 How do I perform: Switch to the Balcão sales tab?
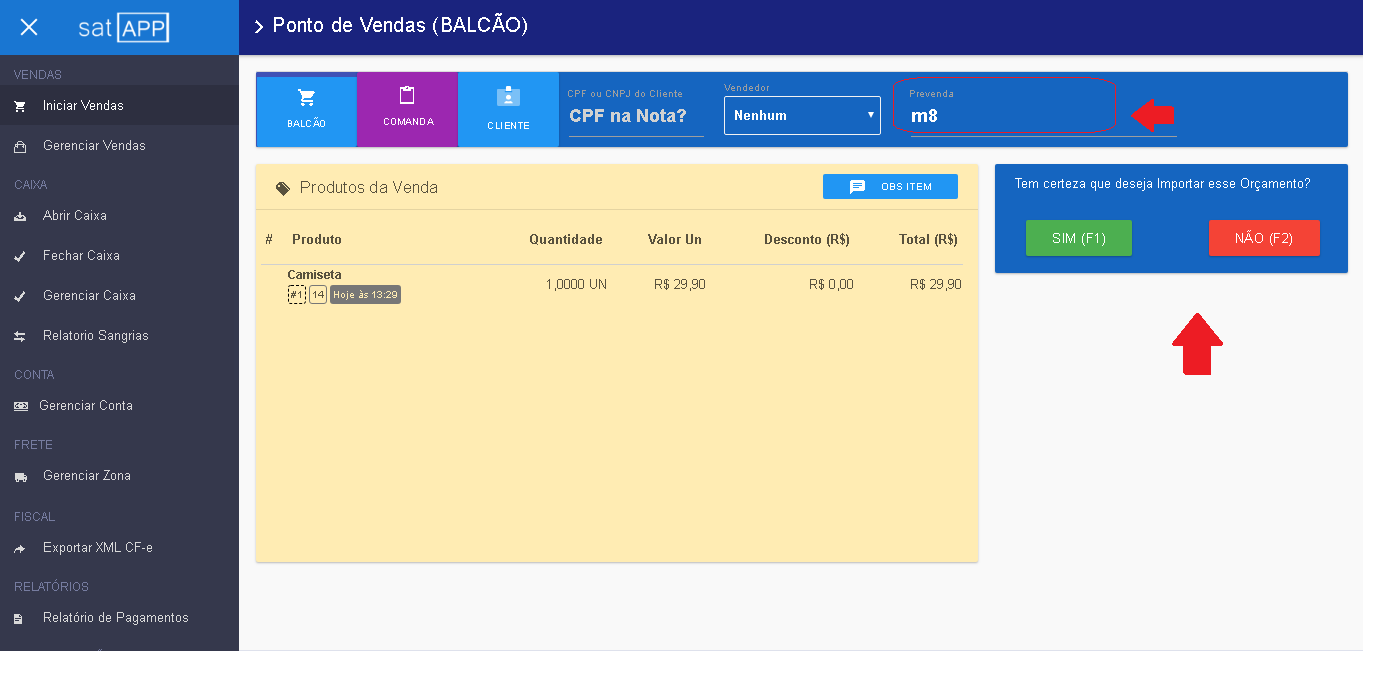pyautogui.click(x=306, y=110)
